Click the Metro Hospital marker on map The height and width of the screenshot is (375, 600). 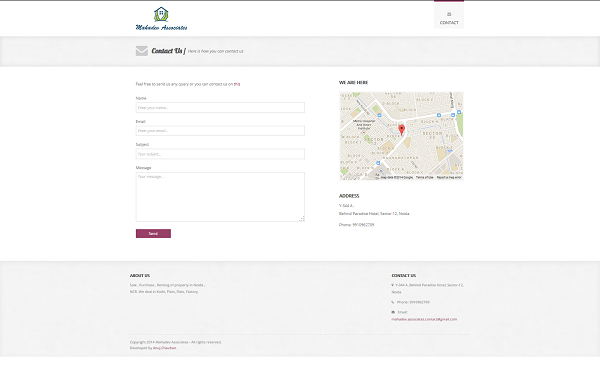pyautogui.click(x=364, y=133)
